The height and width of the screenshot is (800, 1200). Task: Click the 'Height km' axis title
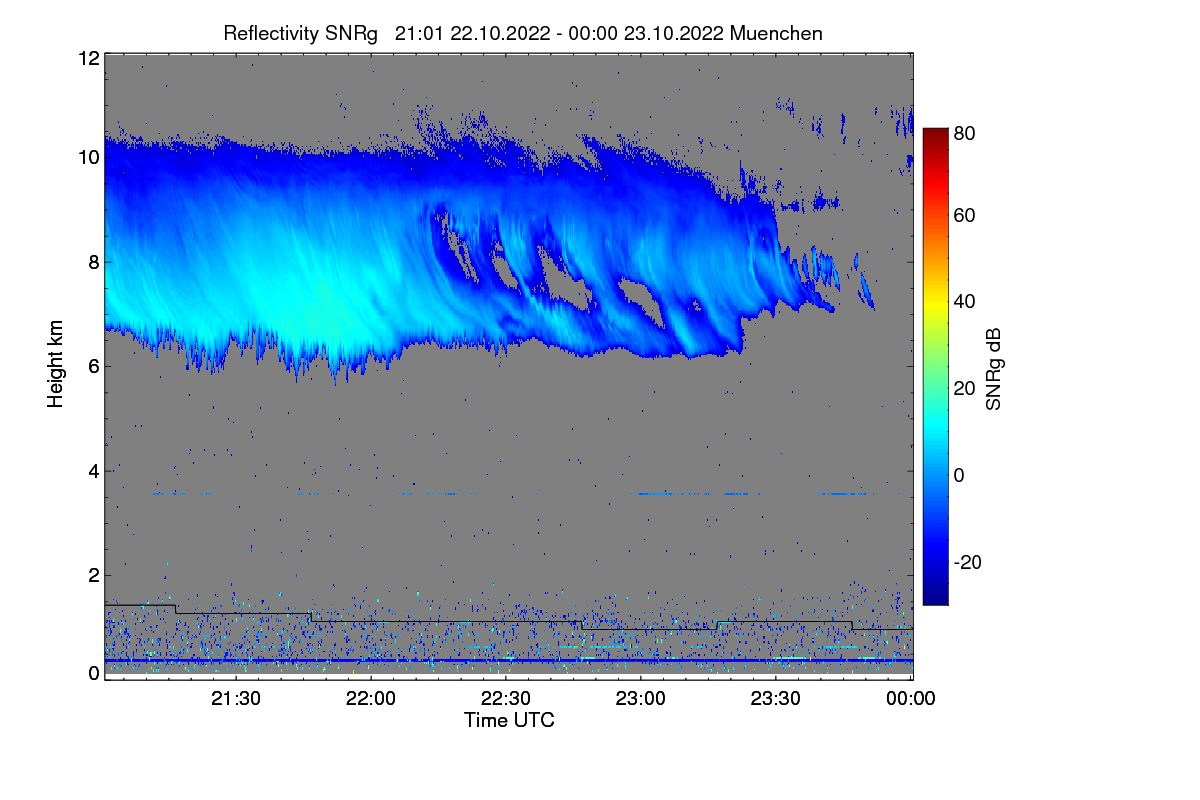click(x=55, y=366)
